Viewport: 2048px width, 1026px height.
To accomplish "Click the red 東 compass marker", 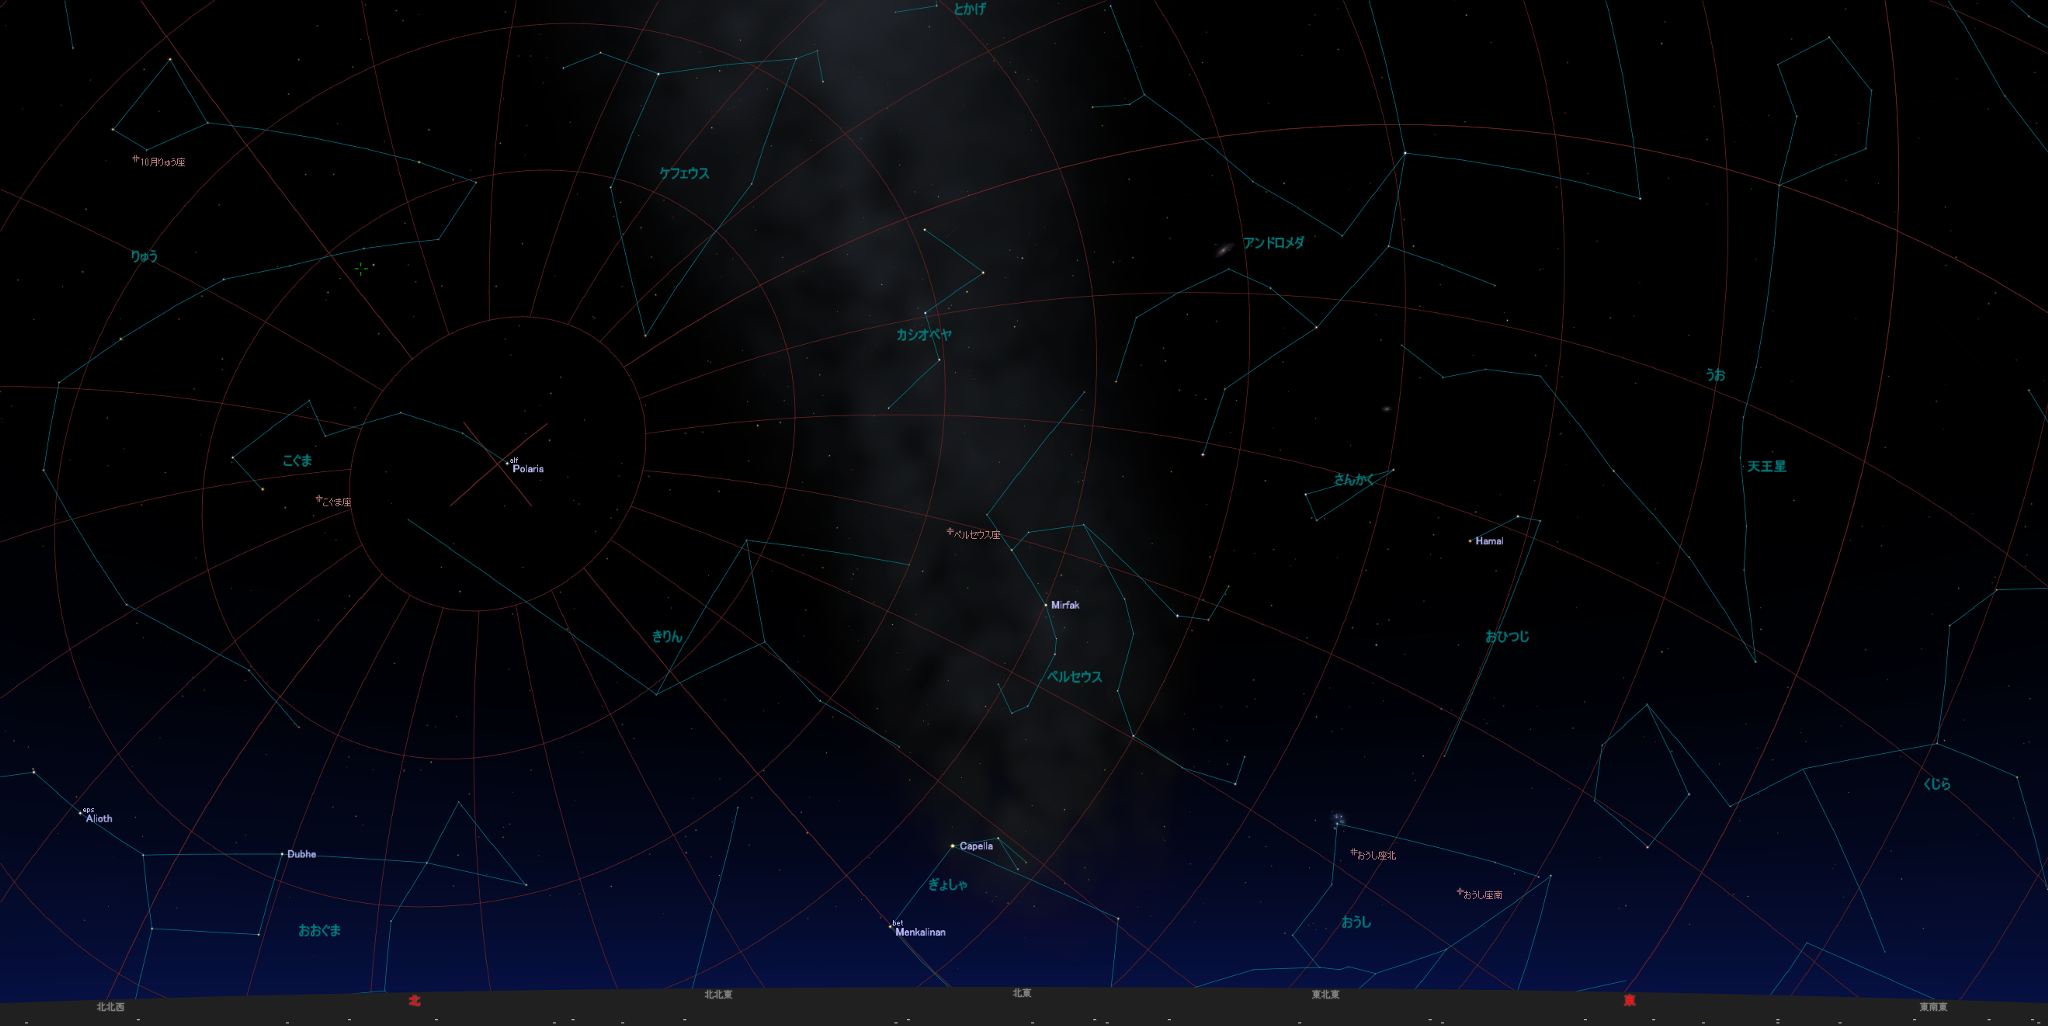I will click(x=1630, y=1000).
